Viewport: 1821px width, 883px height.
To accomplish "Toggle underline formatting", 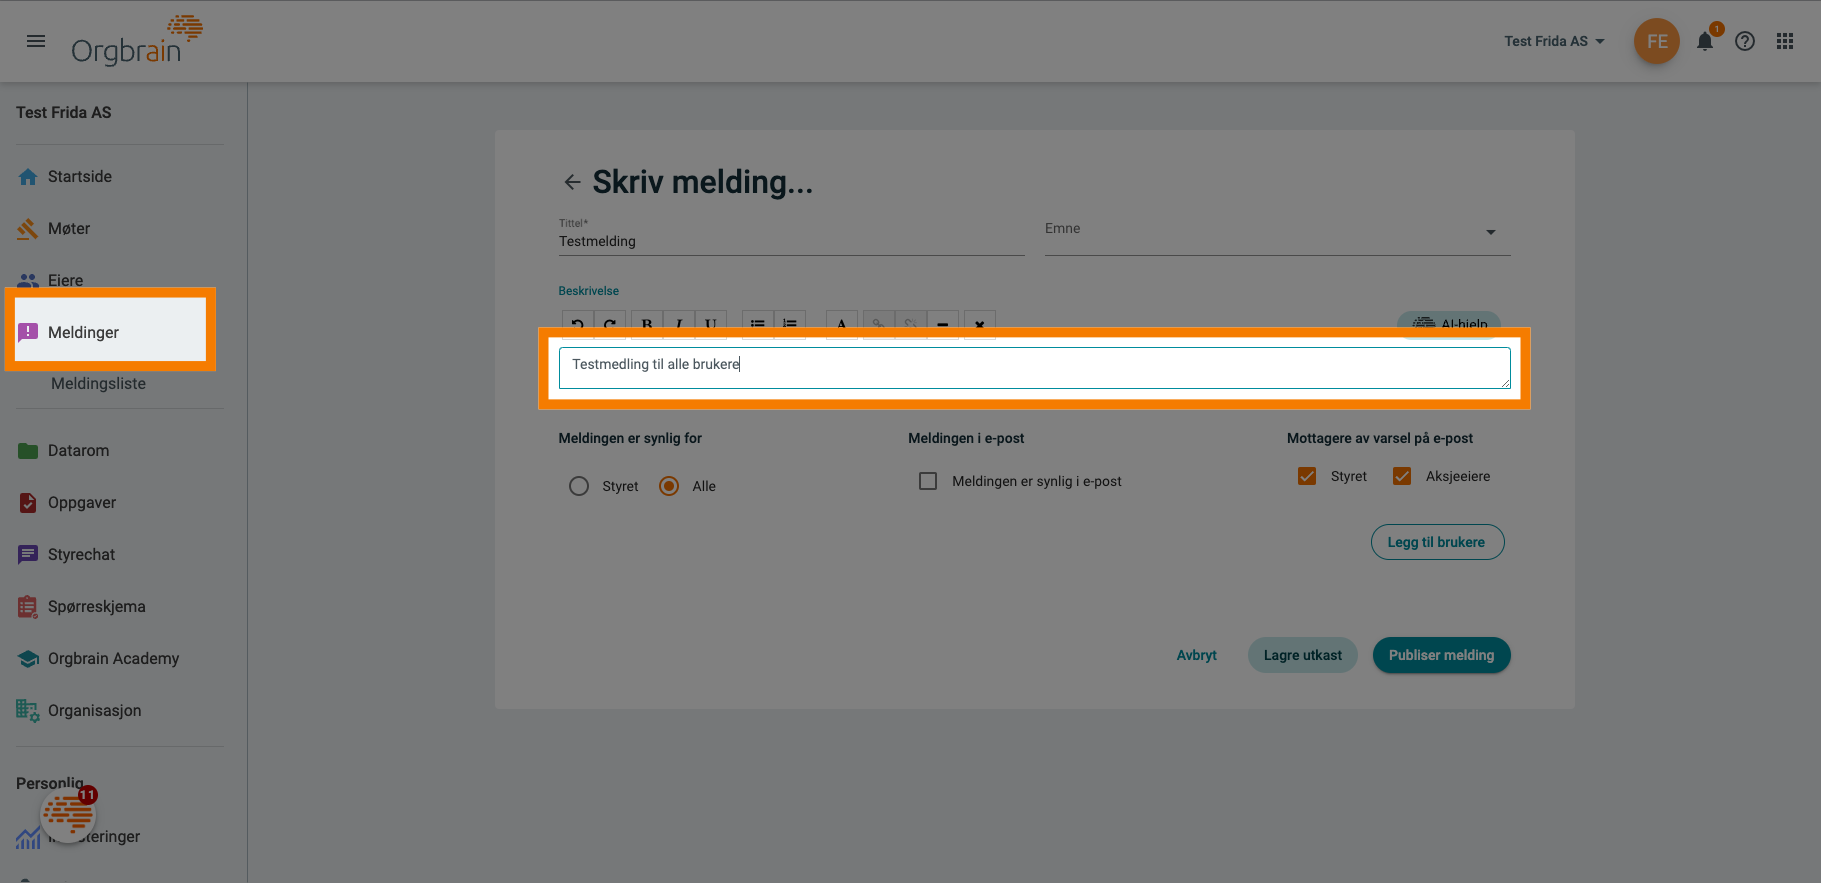I will point(710,325).
